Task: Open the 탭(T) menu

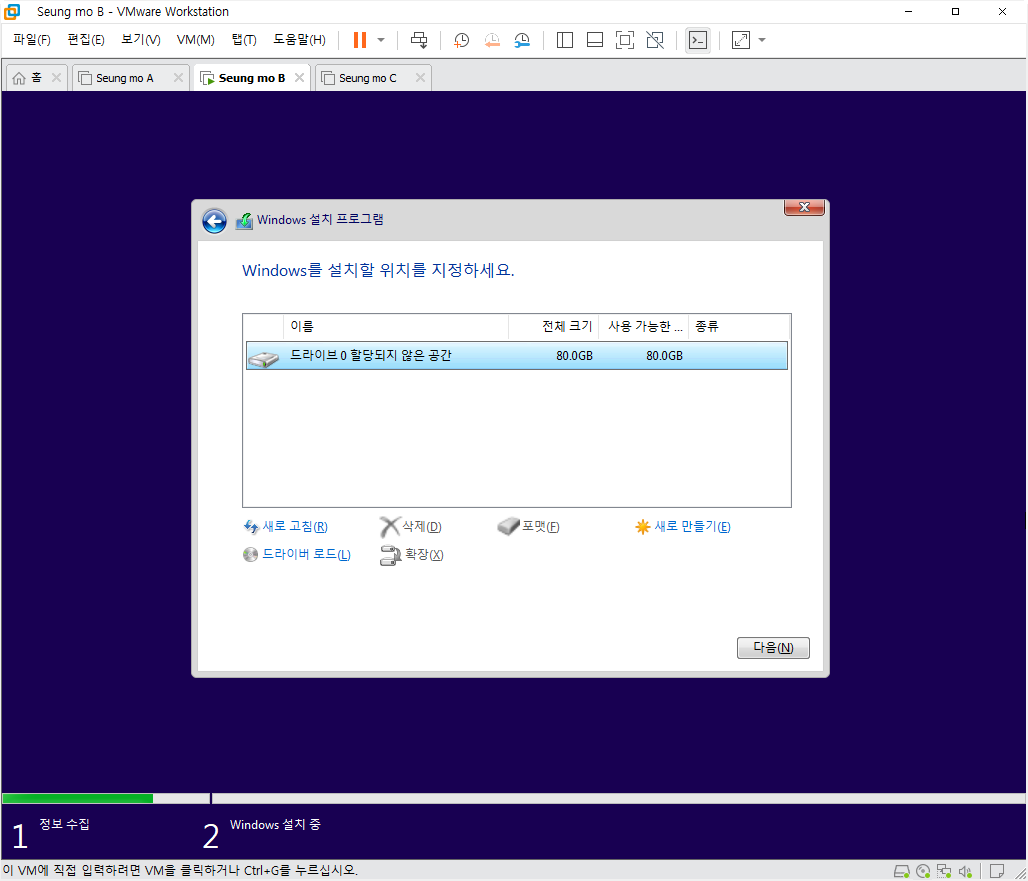Action: click(244, 40)
